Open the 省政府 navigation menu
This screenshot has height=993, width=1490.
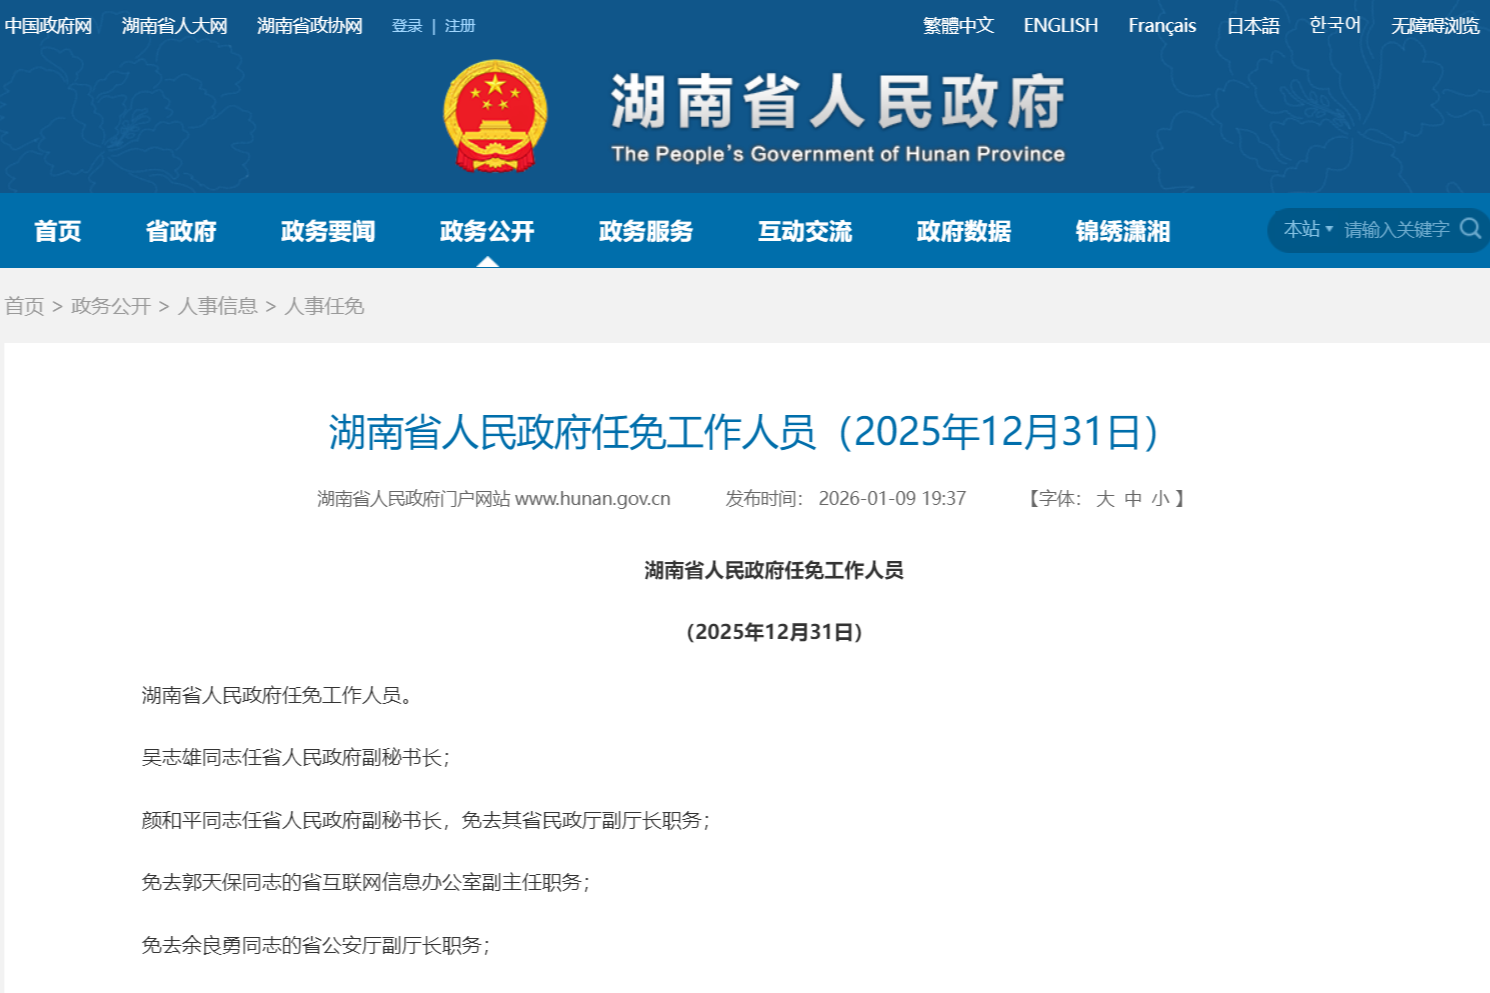181,231
